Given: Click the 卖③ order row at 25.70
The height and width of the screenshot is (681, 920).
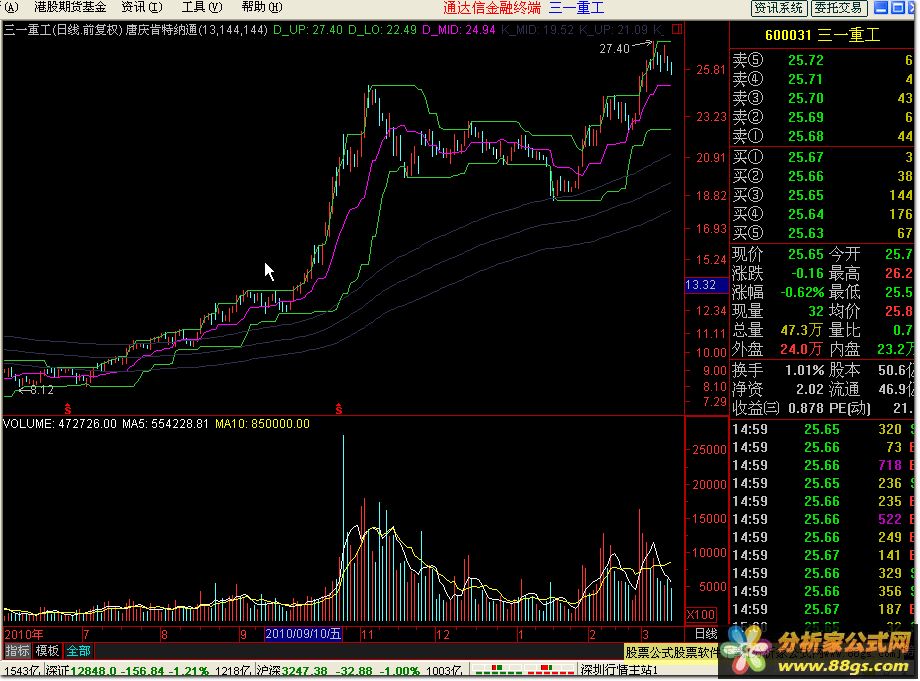Looking at the screenshot, I should 823,99.
